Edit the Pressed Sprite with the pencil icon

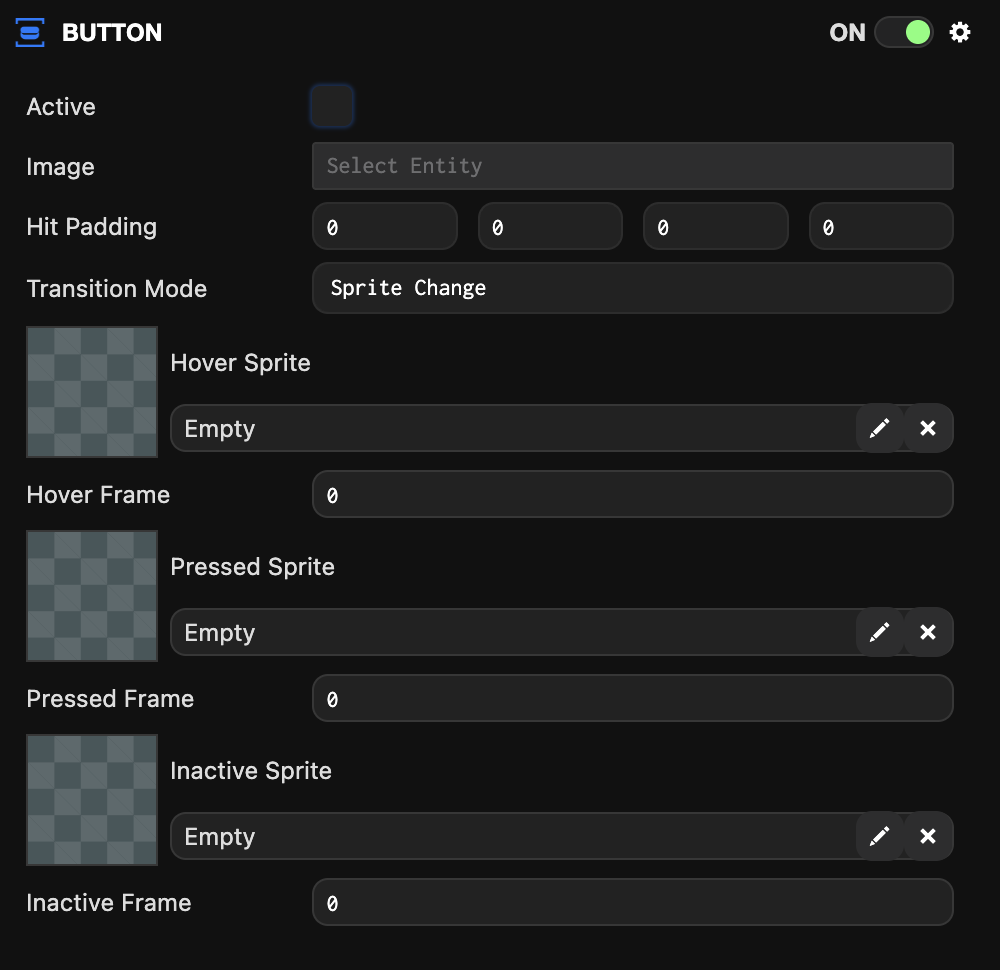tap(880, 632)
